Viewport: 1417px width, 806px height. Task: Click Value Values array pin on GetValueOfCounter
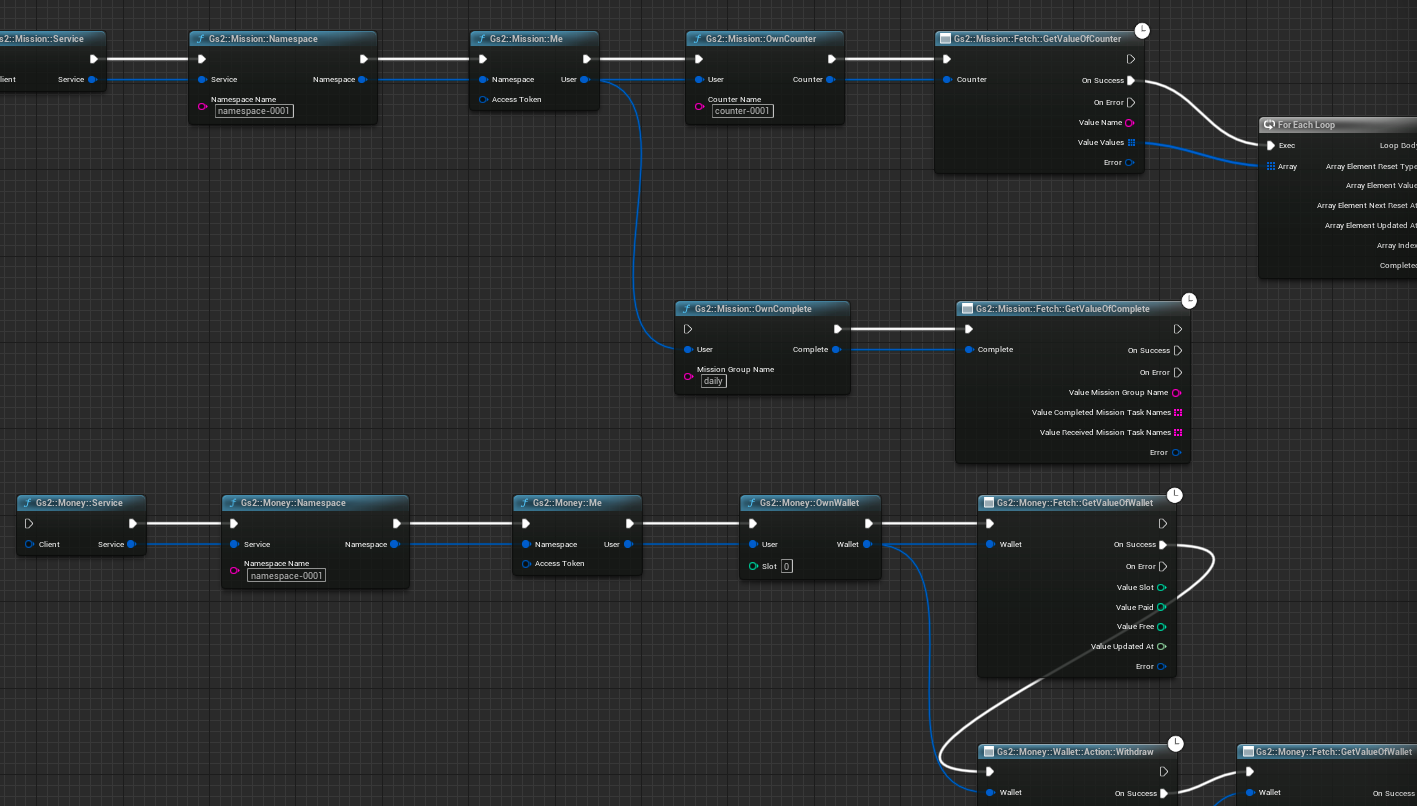point(1131,142)
